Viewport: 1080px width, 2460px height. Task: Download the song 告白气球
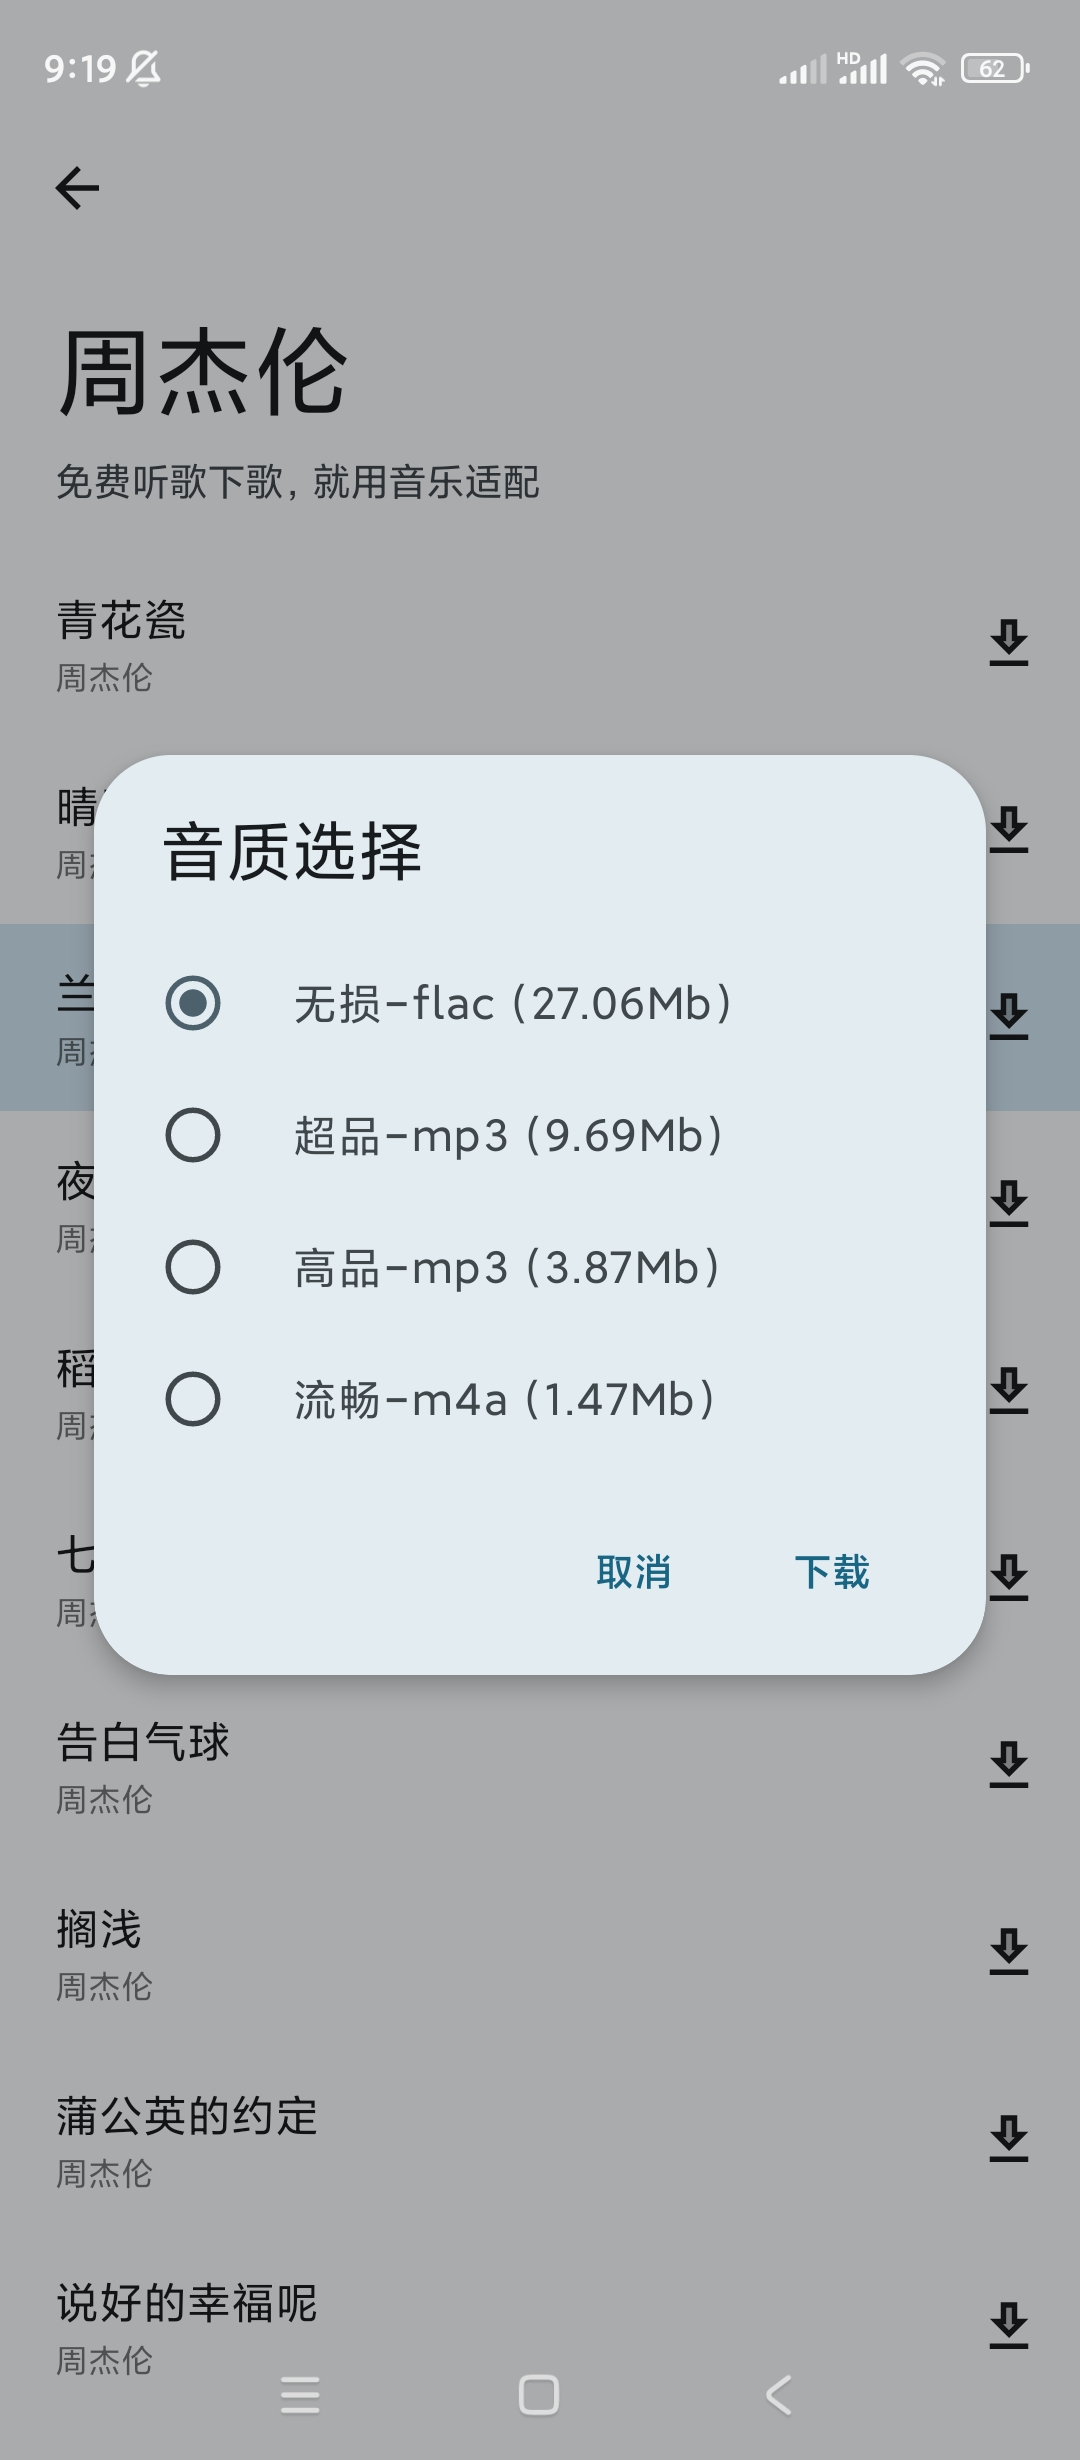(1008, 1764)
